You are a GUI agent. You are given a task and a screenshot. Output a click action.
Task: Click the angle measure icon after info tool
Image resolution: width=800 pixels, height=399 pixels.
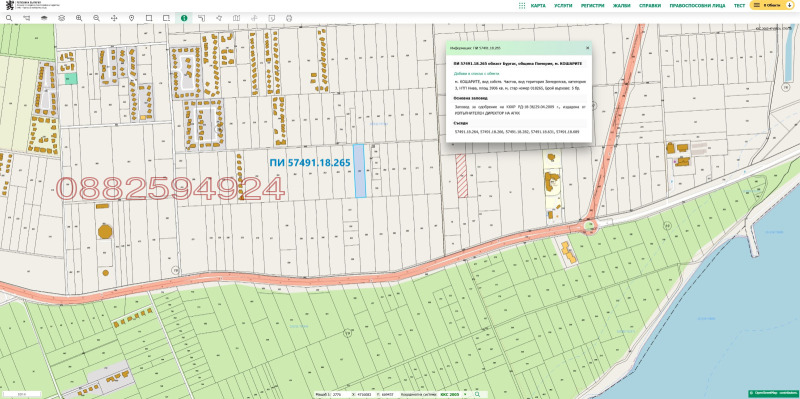[x=202, y=18]
